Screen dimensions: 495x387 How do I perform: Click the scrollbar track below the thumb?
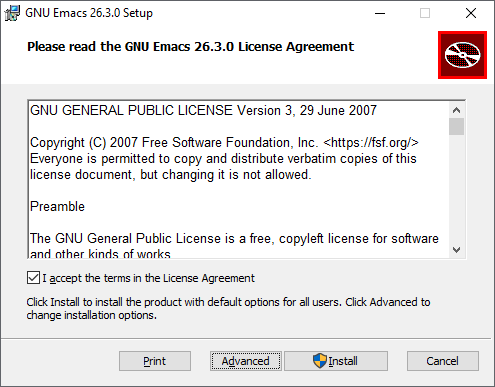456,188
